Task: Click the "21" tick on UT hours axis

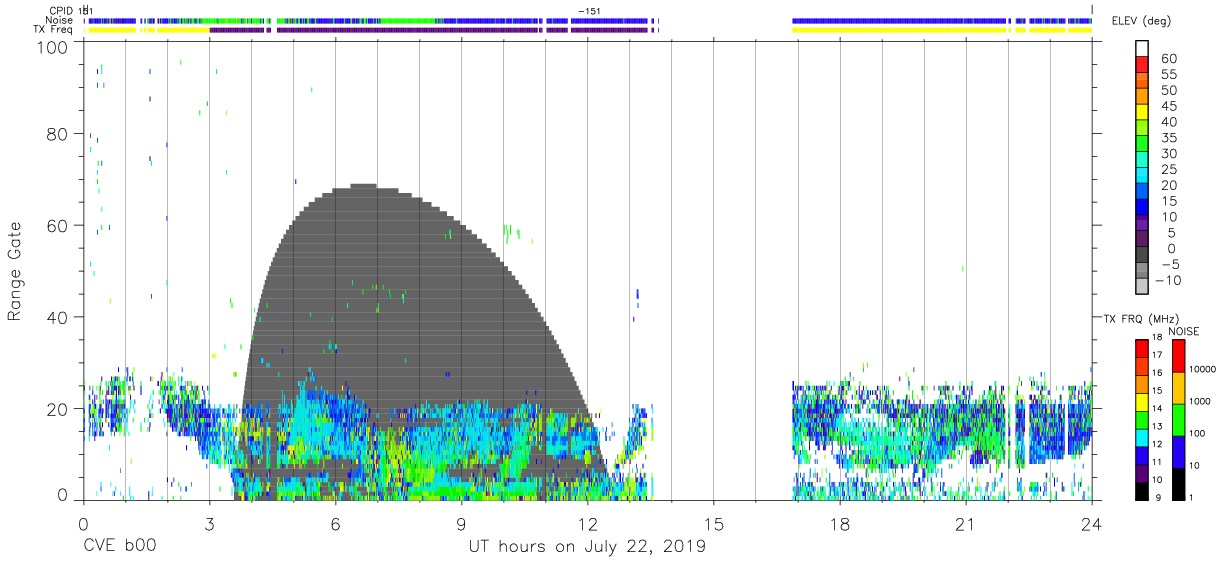Action: 965,524
